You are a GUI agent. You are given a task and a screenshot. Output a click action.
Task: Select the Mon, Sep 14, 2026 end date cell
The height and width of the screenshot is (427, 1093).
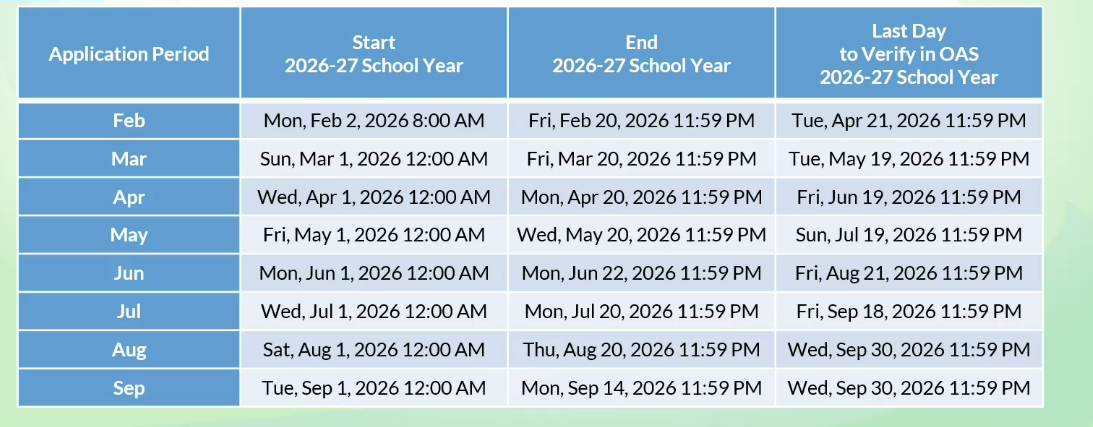[641, 387]
